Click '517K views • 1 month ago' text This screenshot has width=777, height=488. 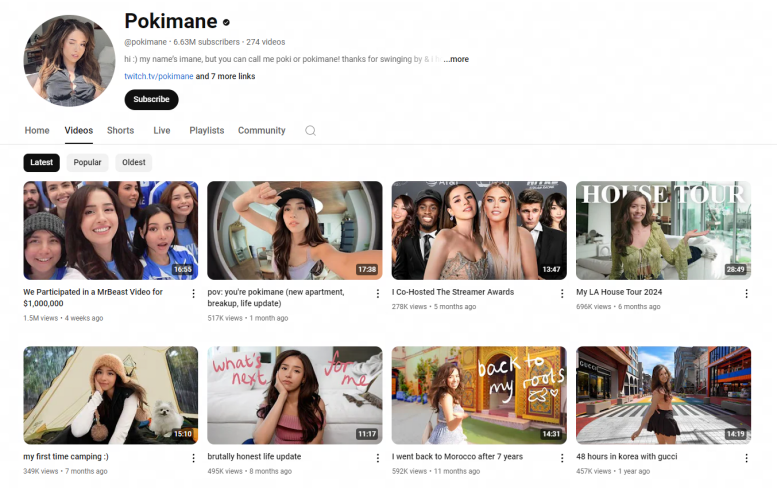[x=248, y=318]
